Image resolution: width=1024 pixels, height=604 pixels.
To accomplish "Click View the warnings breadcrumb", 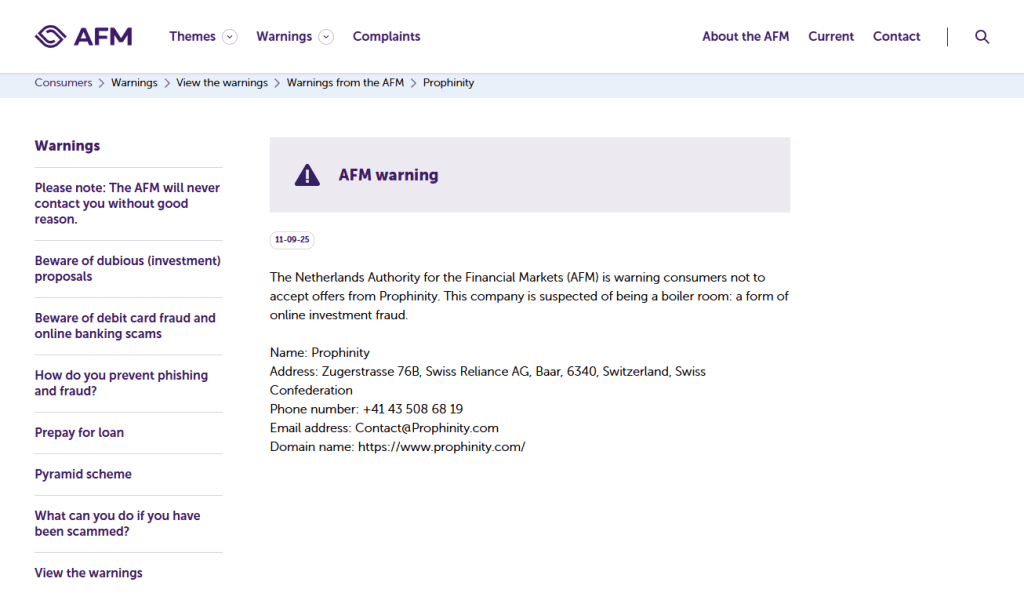I will point(222,83).
